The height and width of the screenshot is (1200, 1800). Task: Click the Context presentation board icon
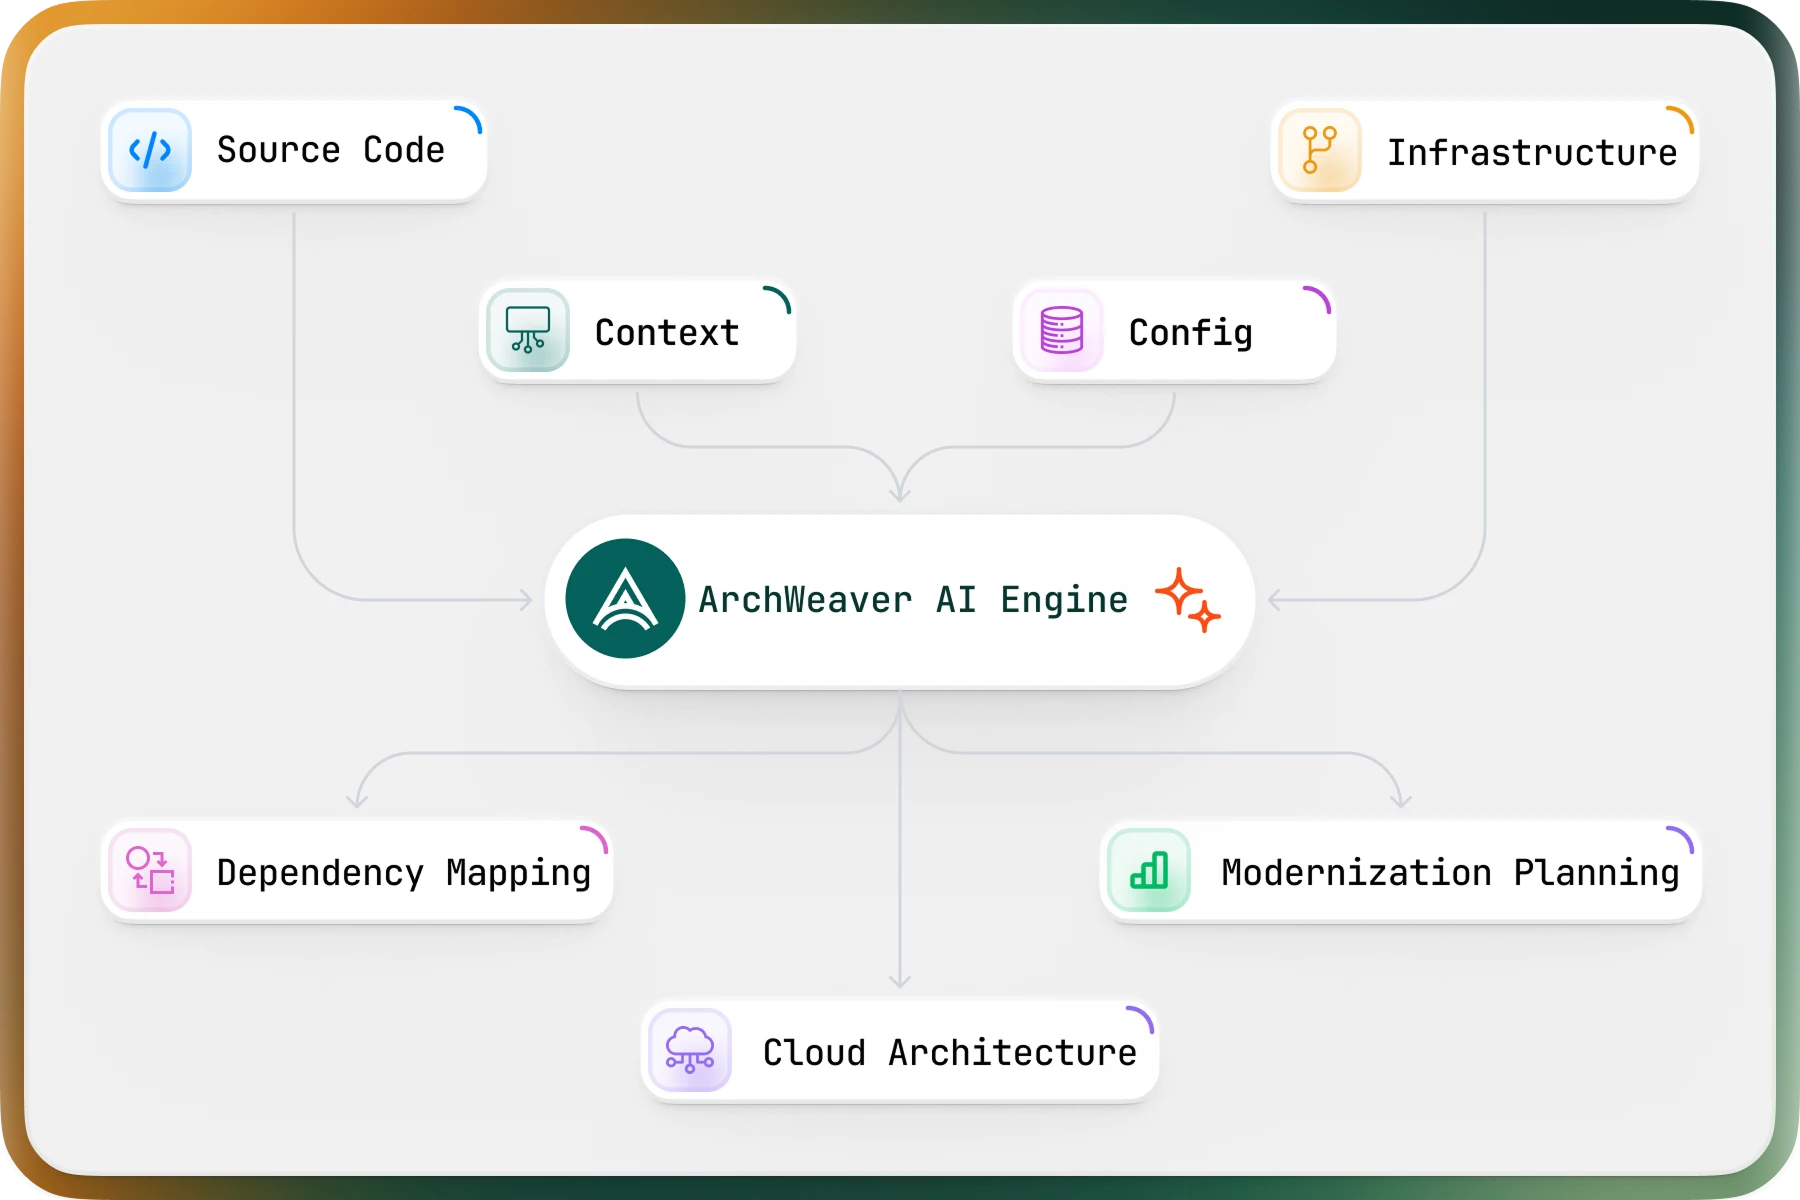pos(528,330)
